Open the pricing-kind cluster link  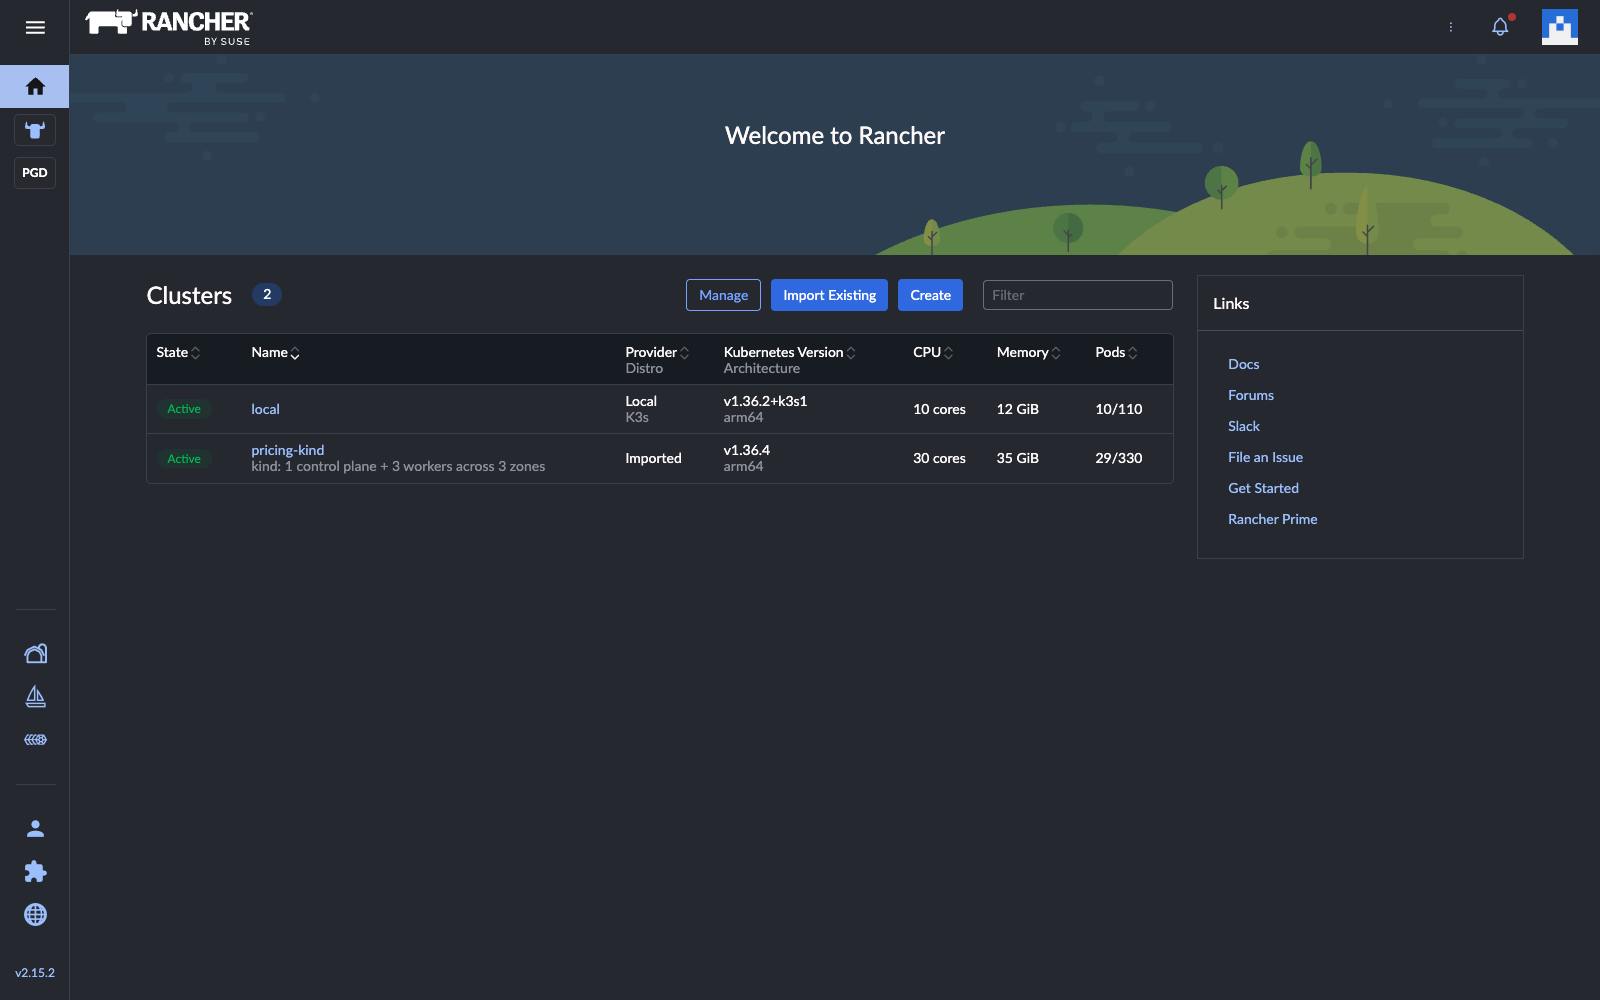click(287, 450)
